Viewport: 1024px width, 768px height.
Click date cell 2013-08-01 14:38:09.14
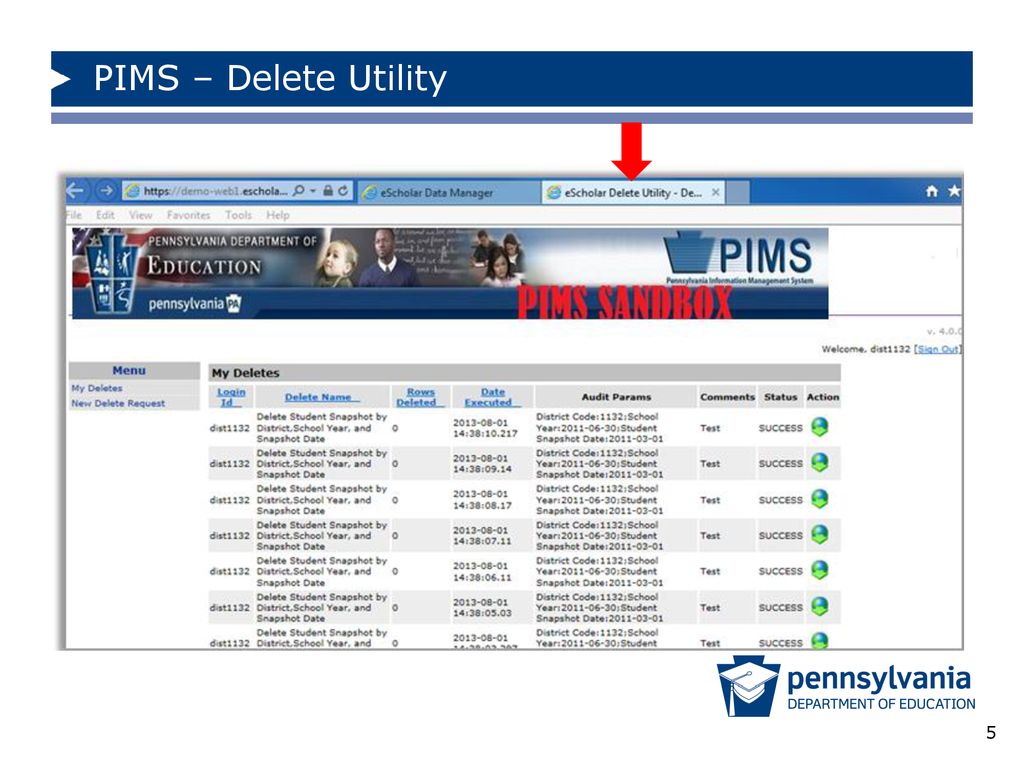(x=483, y=464)
